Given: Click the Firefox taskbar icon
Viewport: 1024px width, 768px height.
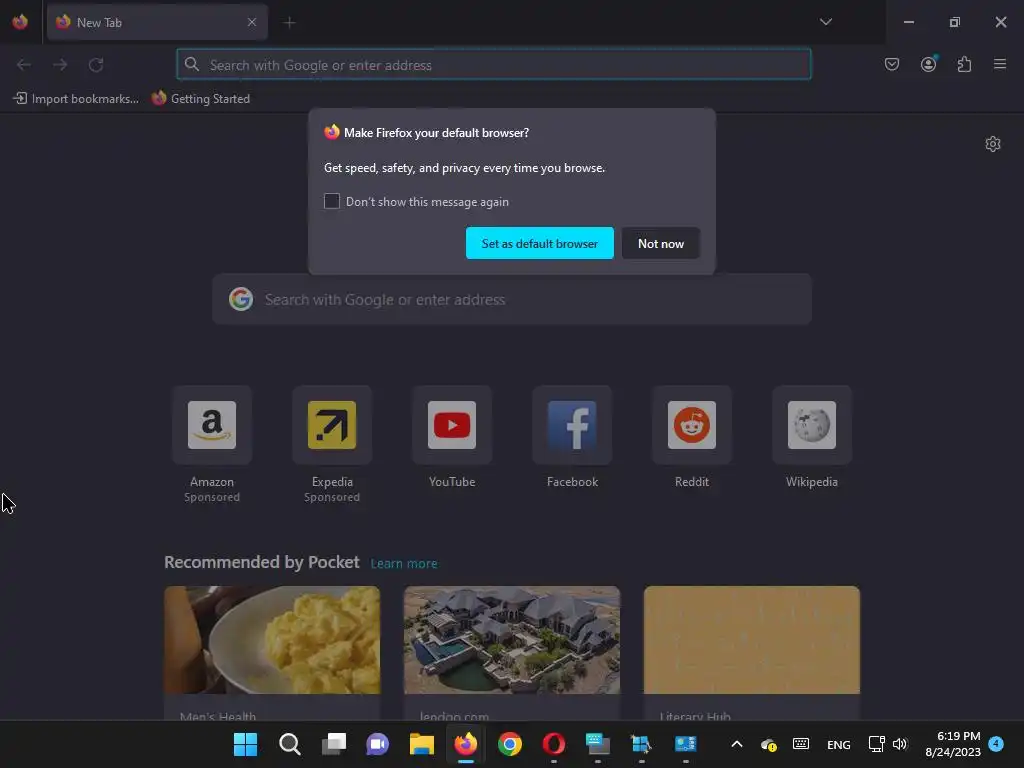Looking at the screenshot, I should pos(466,744).
